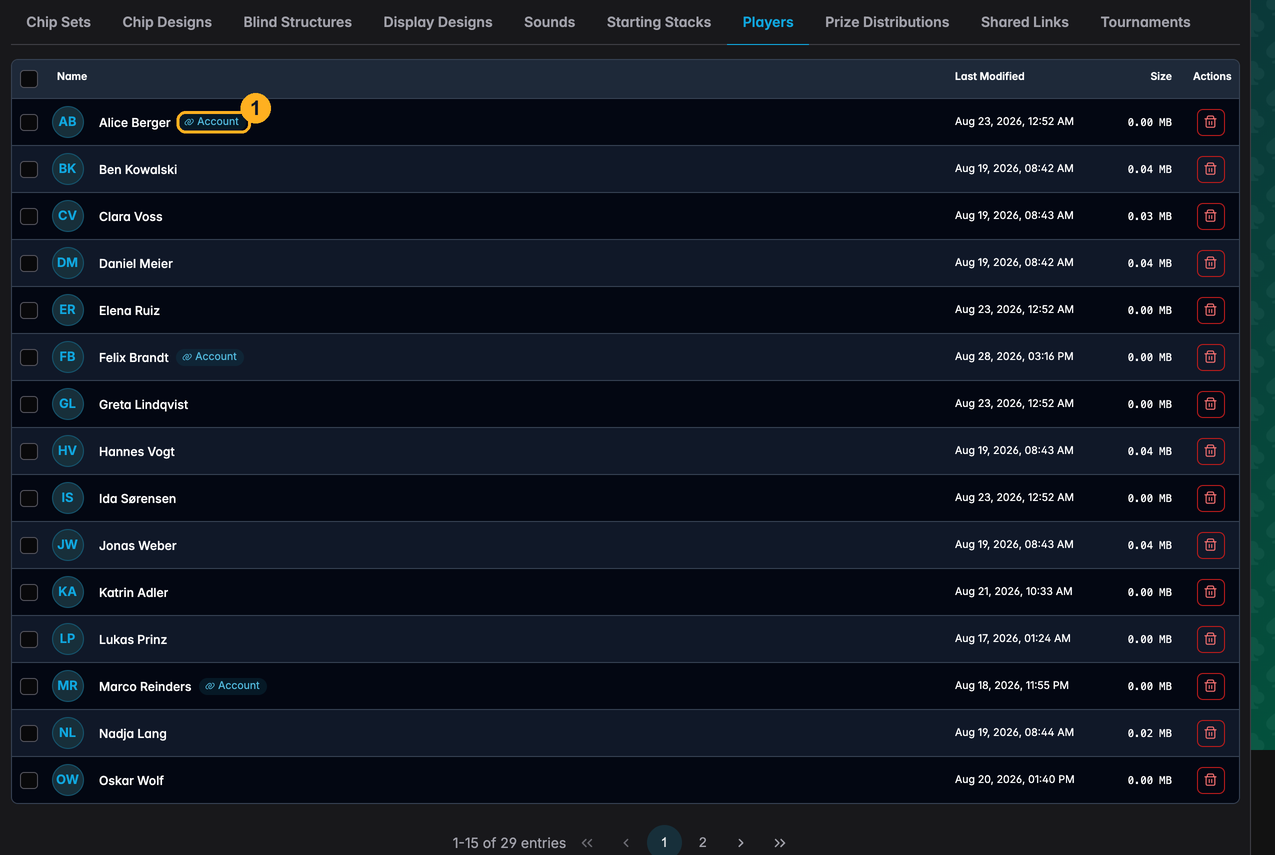
Task: Click date Aug 28, 2026, 03:16 PM
Action: click(x=1013, y=357)
